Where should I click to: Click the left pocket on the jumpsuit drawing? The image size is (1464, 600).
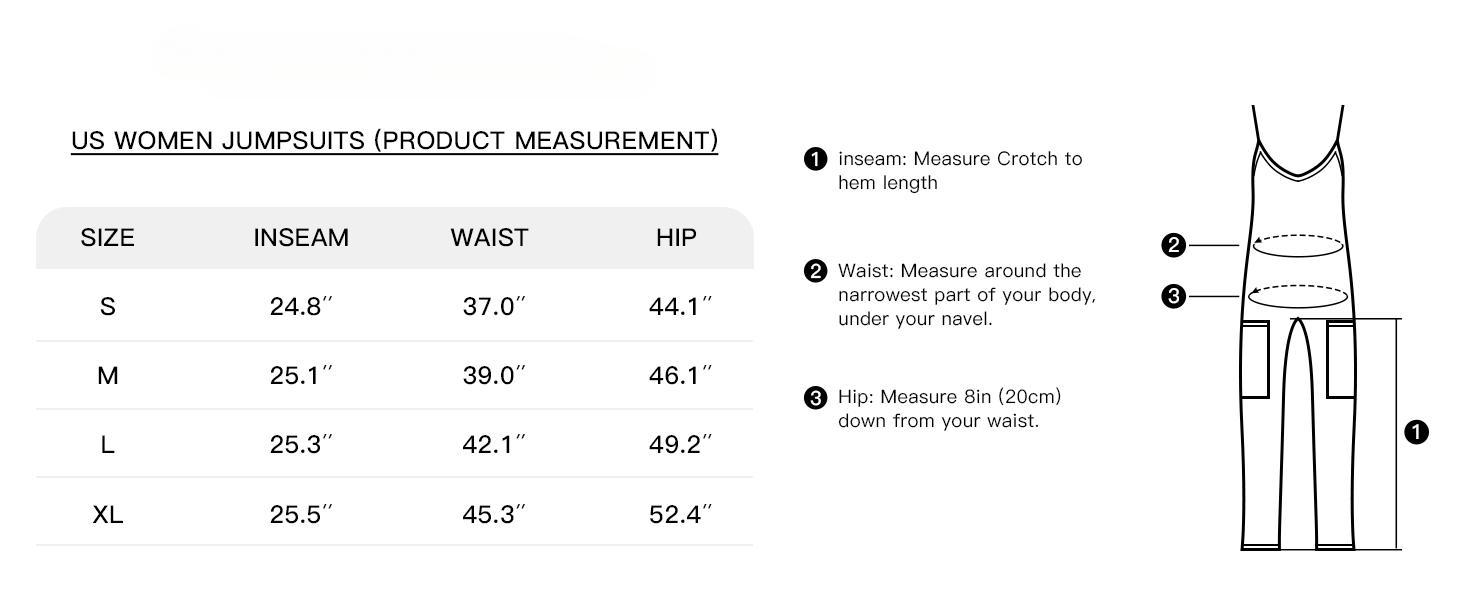click(1254, 358)
